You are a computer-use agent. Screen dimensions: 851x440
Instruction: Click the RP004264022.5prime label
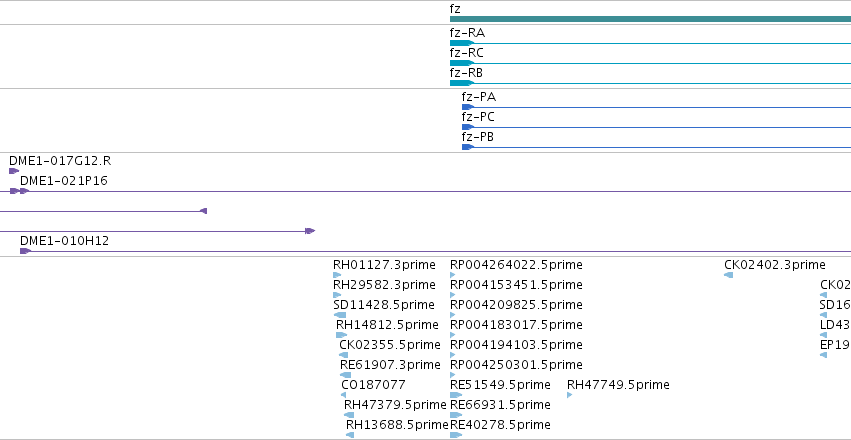pos(516,265)
